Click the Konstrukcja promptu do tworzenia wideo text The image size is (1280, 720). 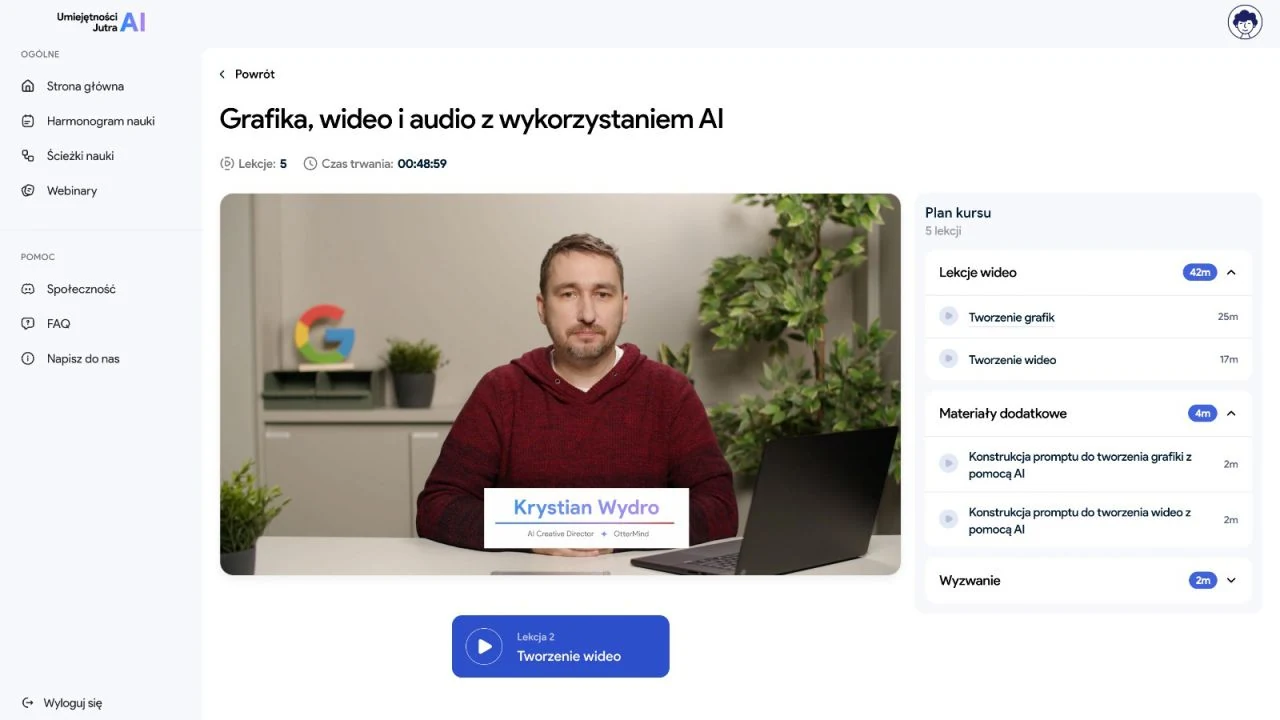pos(1079,520)
